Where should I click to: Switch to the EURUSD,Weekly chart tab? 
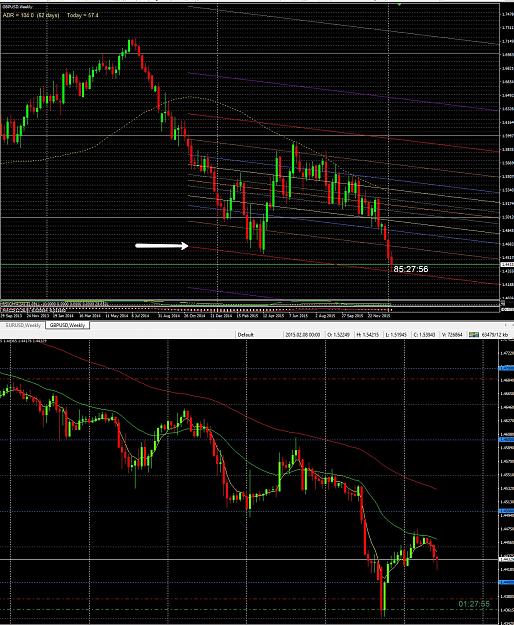click(22, 325)
